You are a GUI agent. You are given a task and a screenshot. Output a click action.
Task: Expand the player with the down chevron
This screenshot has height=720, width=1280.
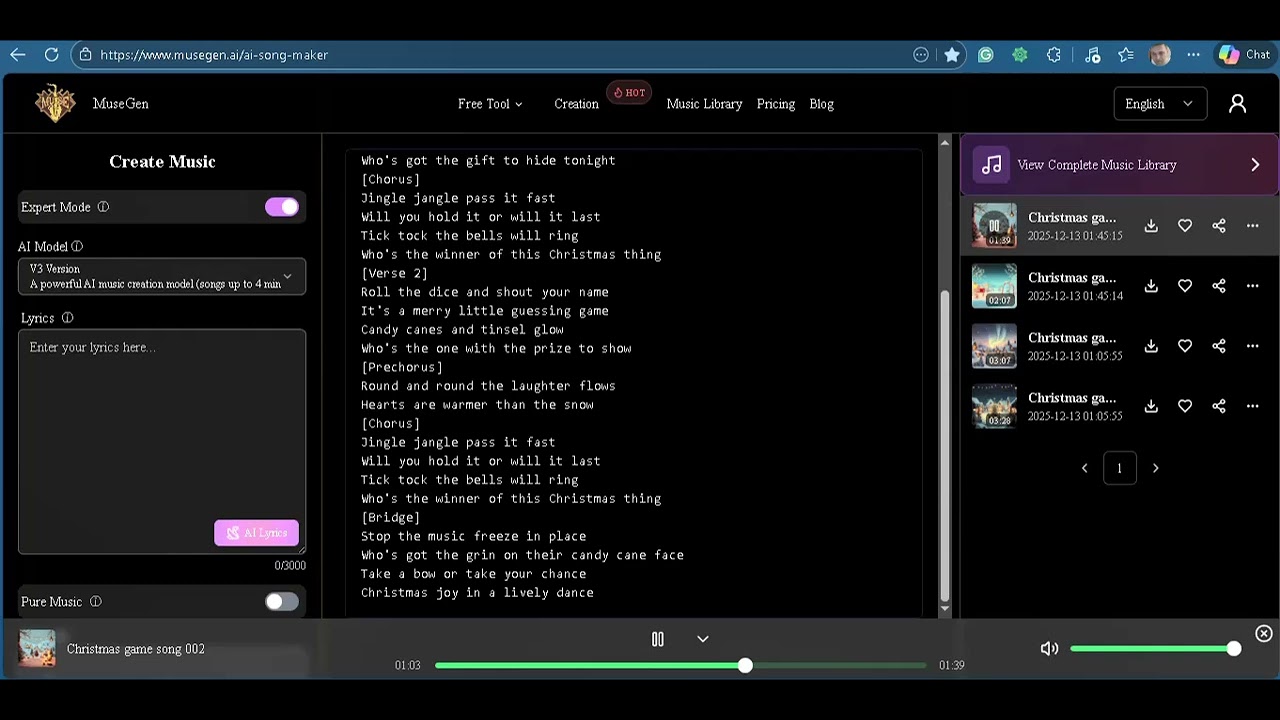click(x=703, y=639)
